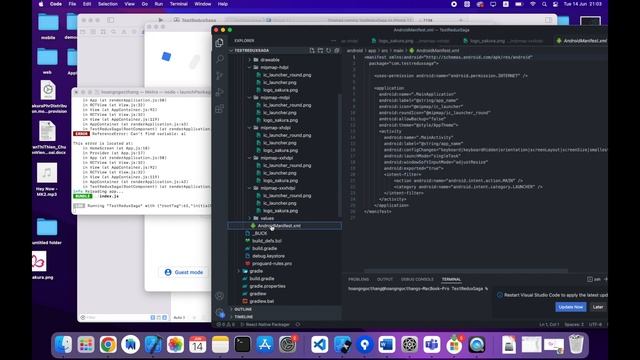Viewport: 640px width, 360px height.
Task: Open gradle.properties in Explorer
Action: pyautogui.click(x=267, y=286)
